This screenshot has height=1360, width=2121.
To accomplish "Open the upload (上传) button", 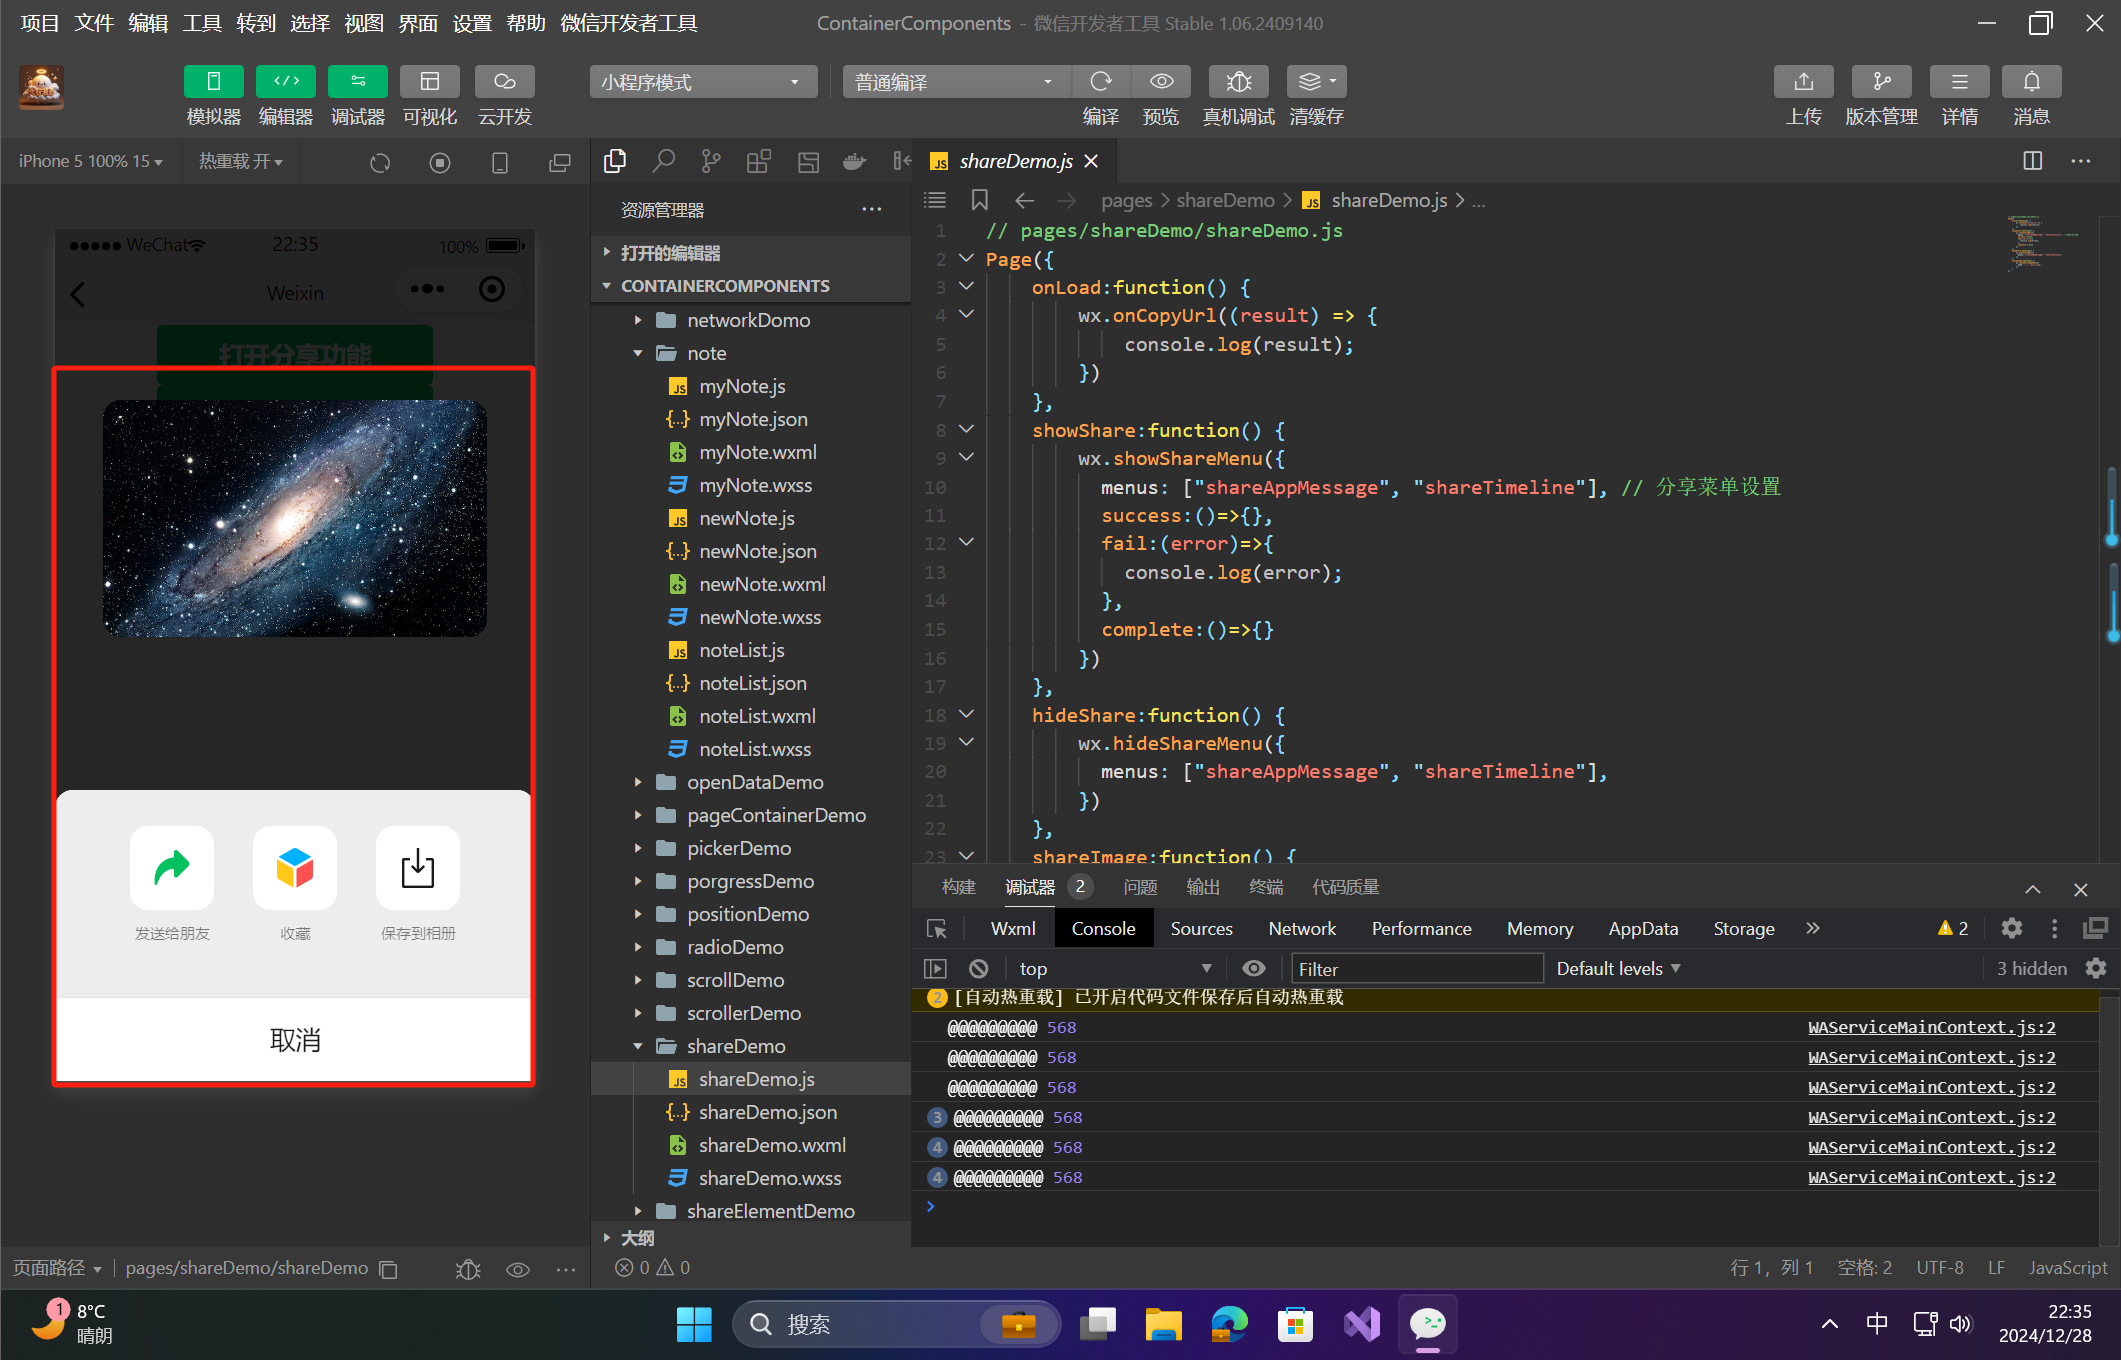I will [x=1803, y=82].
